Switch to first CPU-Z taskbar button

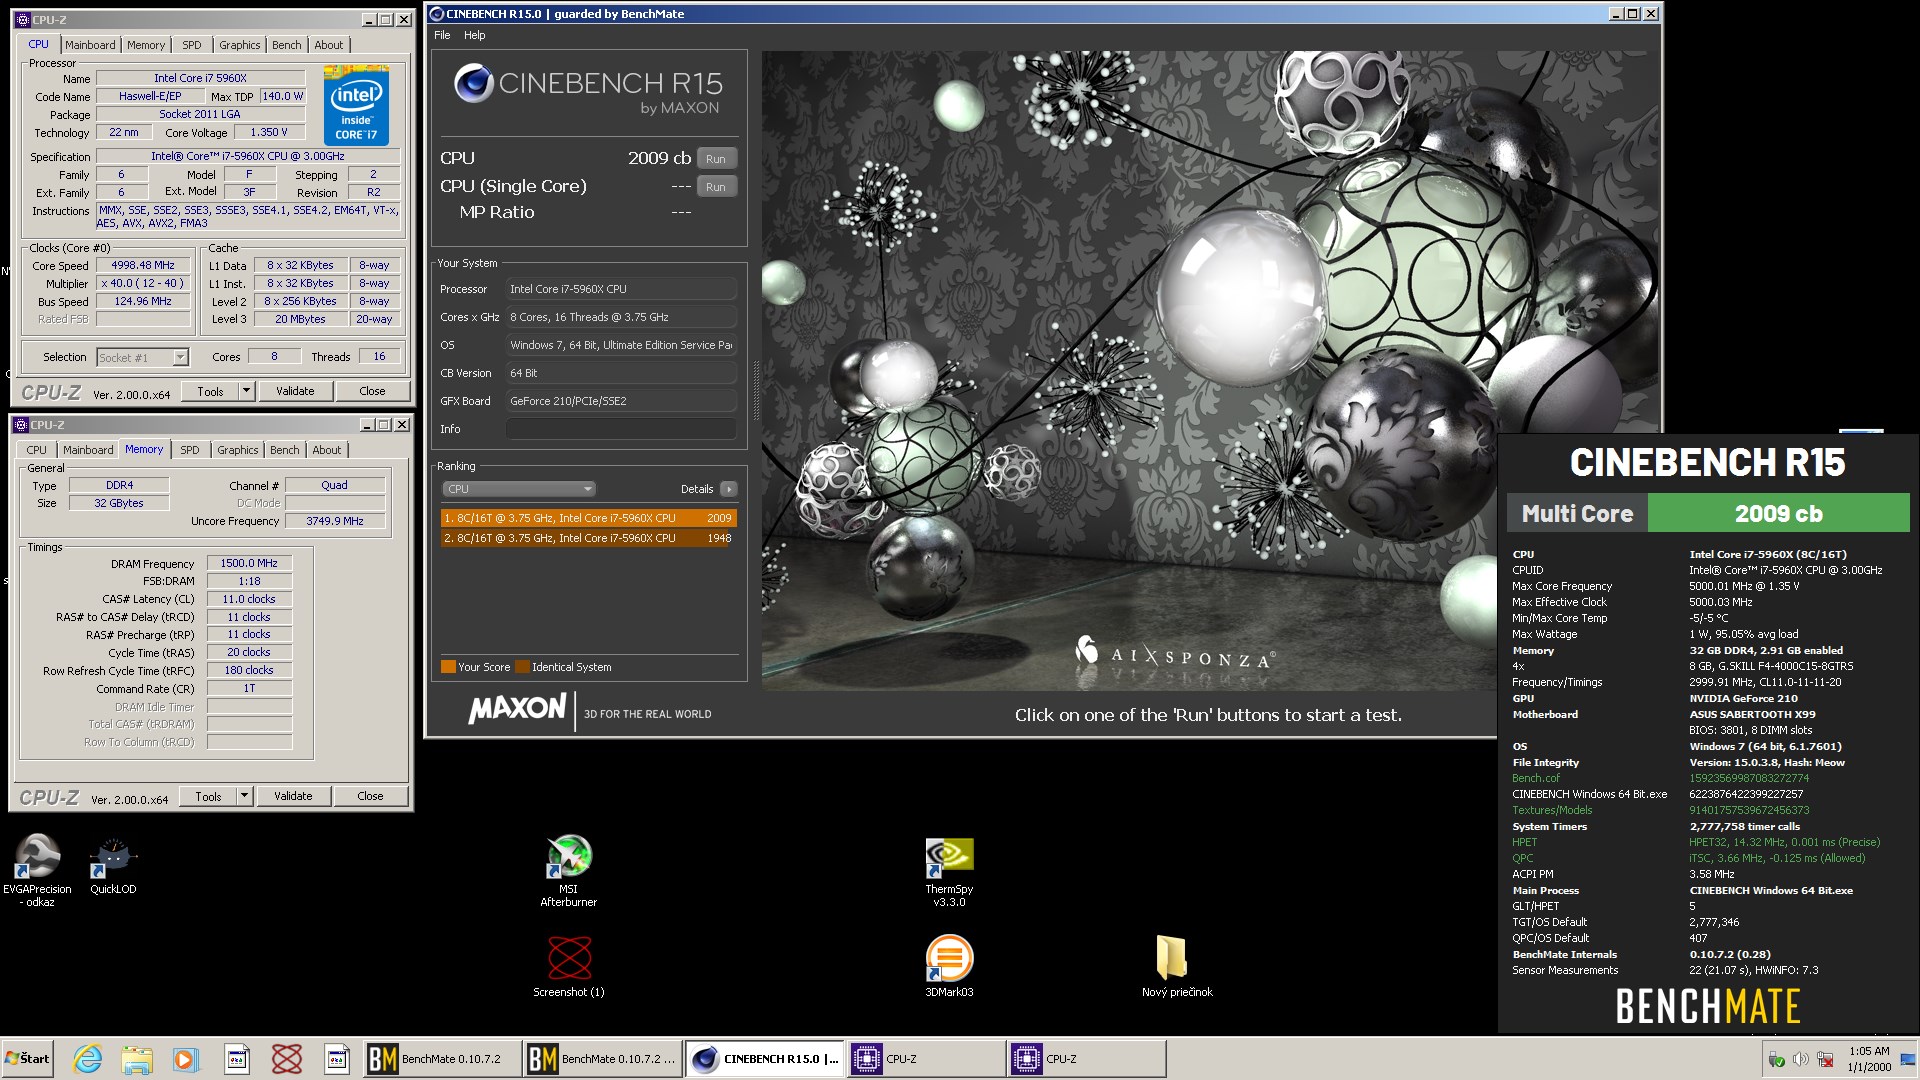click(926, 1058)
